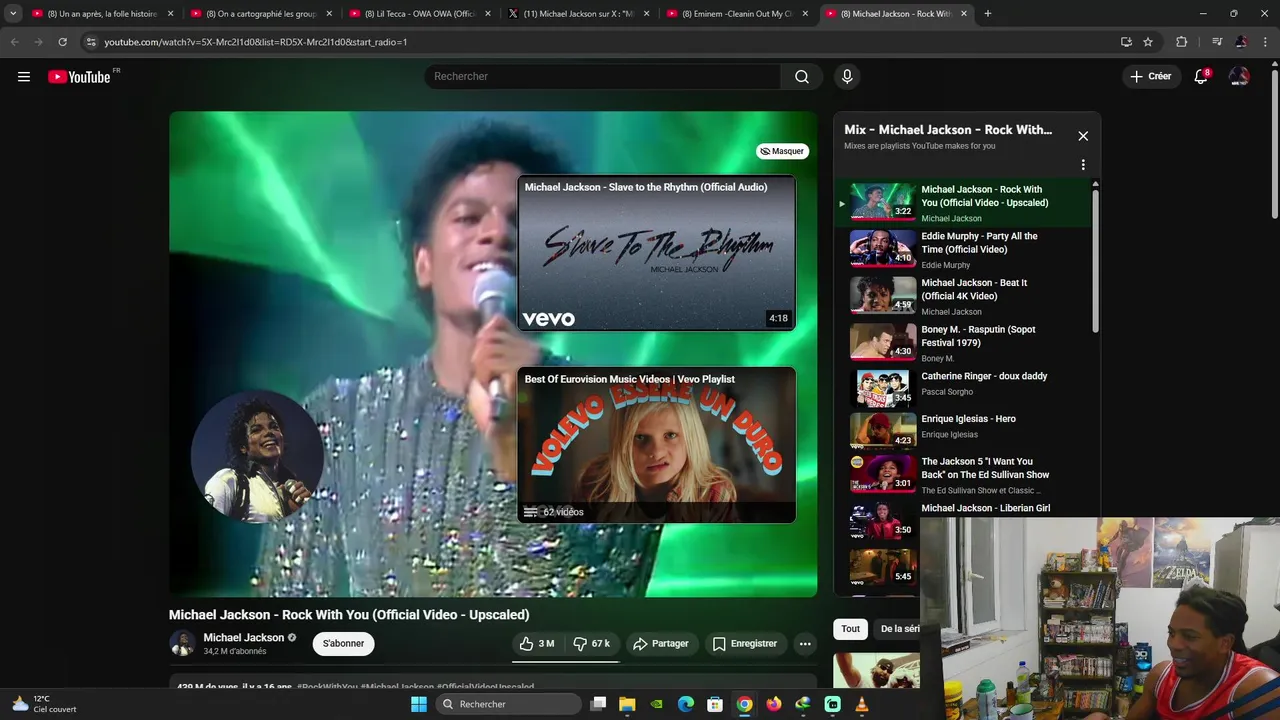Image resolution: width=1280 pixels, height=720 pixels.
Task: Open a new browser tab
Action: tap(988, 14)
